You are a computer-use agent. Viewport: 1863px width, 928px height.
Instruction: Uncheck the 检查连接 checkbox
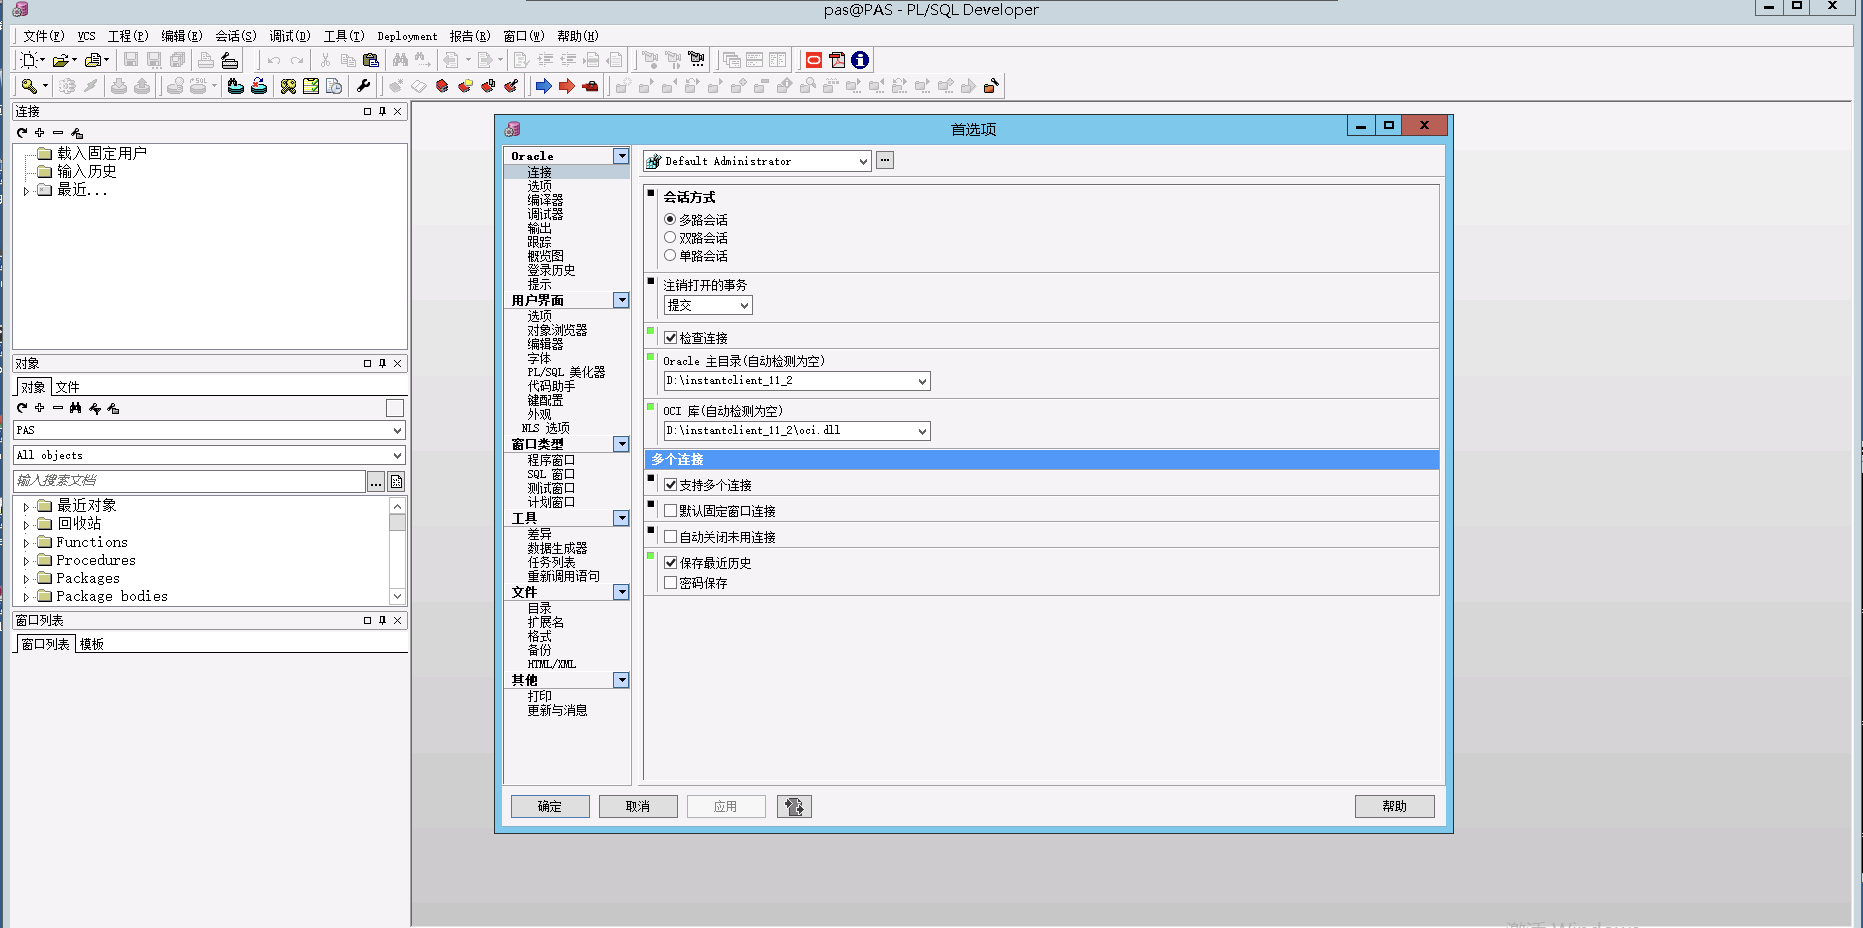[671, 338]
